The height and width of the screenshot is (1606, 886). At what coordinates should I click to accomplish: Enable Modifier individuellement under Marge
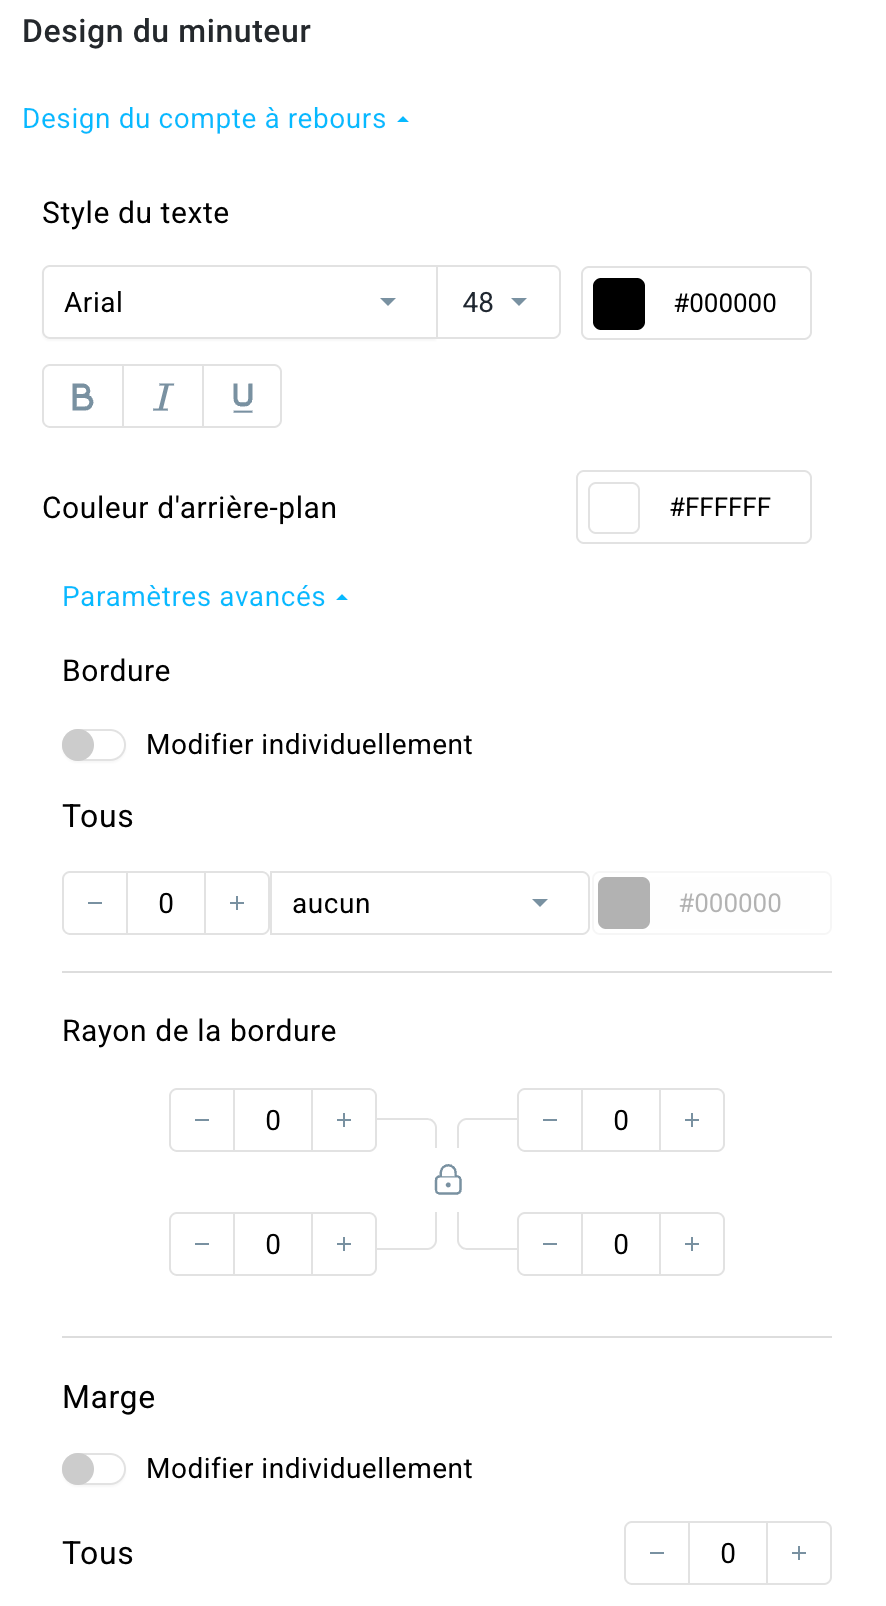tap(94, 1469)
